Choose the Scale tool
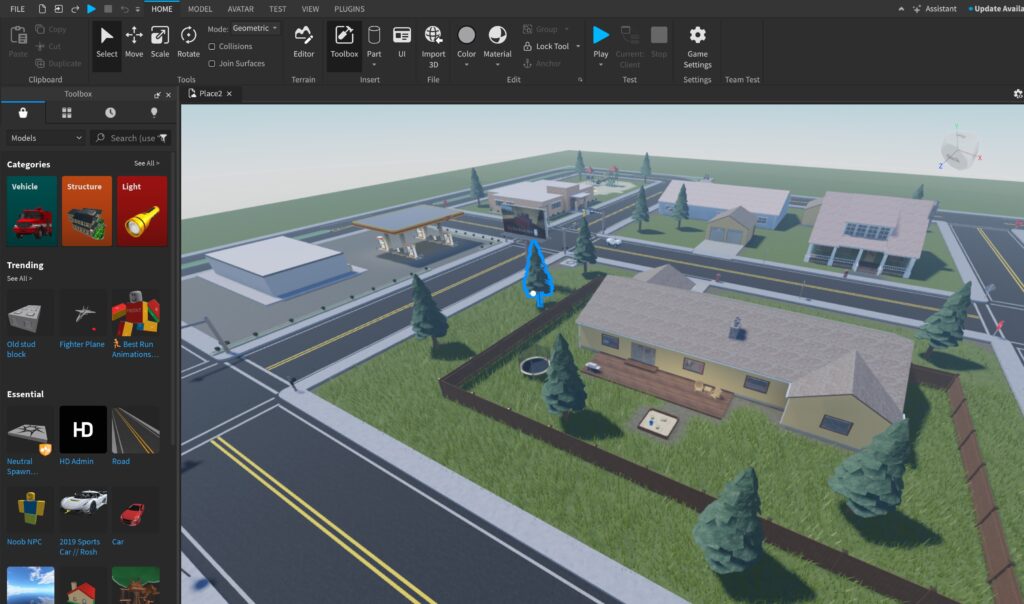The image size is (1024, 604). [160, 43]
